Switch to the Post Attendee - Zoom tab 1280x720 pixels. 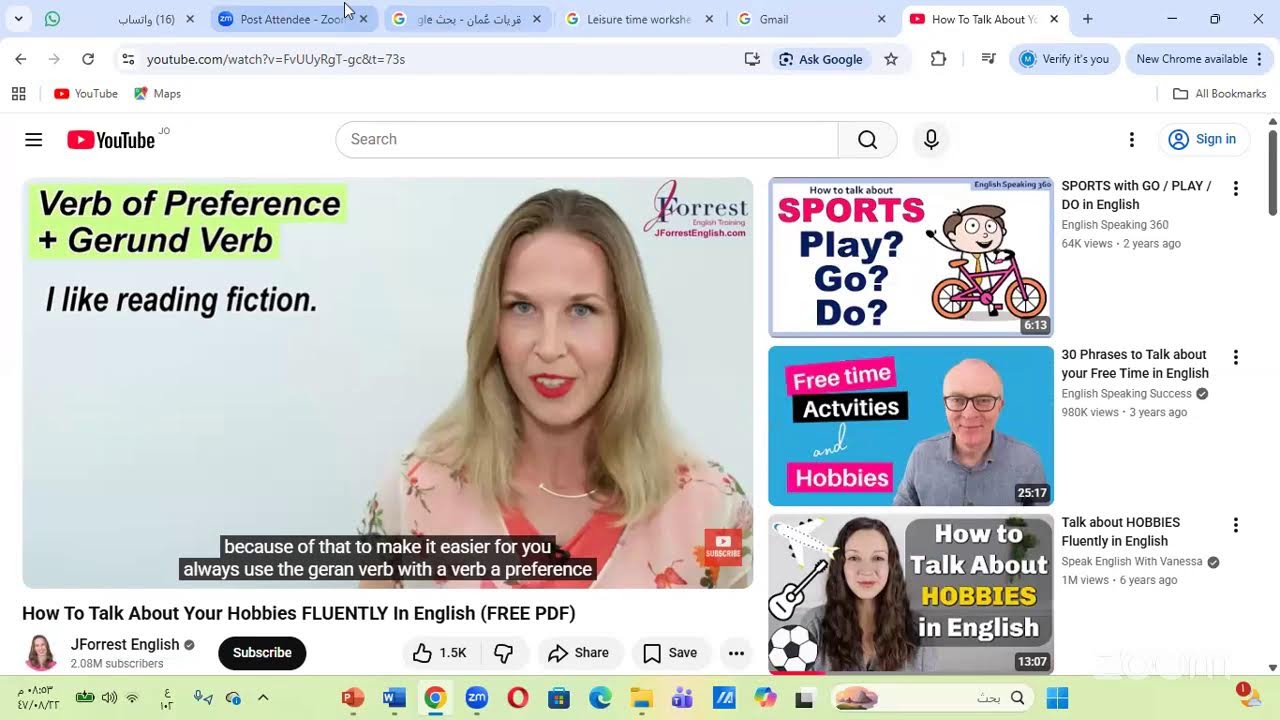pos(294,19)
